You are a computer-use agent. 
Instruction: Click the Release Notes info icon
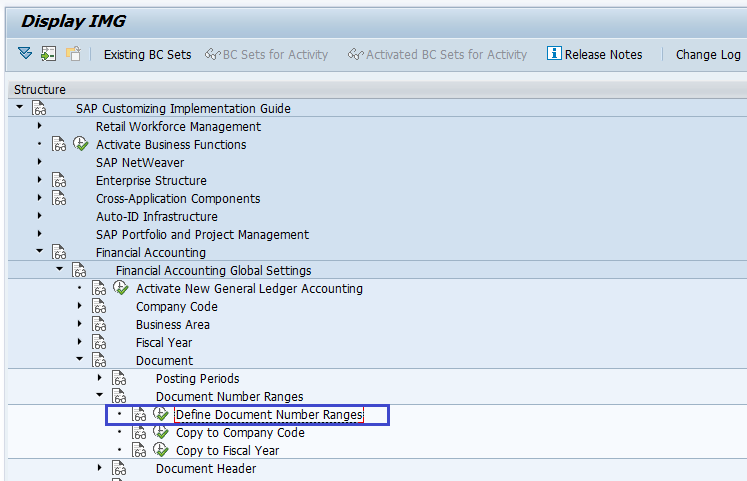tap(554, 53)
